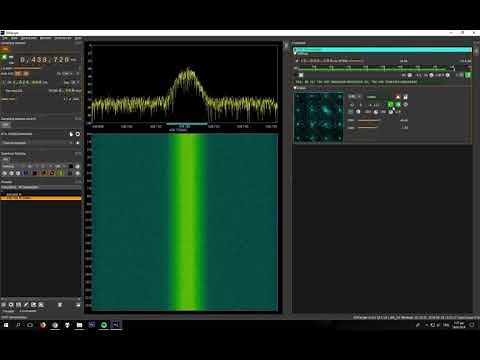The height and width of the screenshot is (360, 480).
Task: Click the second green icon beside the constellation
Action: [x=398, y=105]
